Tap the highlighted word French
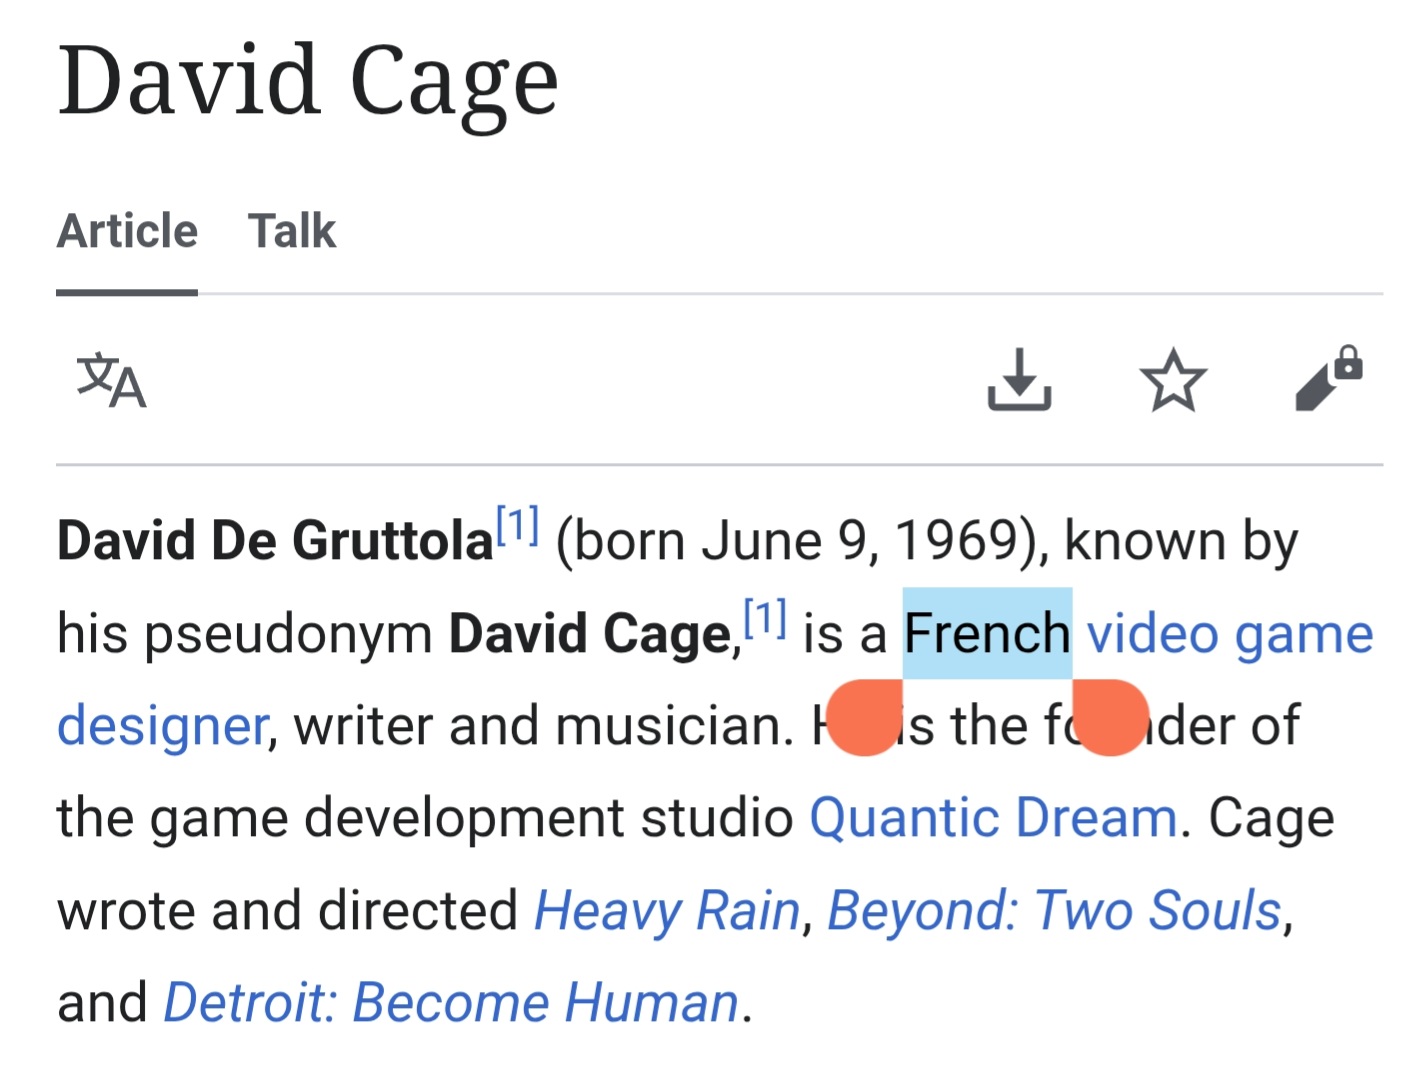Image resolution: width=1428 pixels, height=1078 pixels. [x=987, y=634]
